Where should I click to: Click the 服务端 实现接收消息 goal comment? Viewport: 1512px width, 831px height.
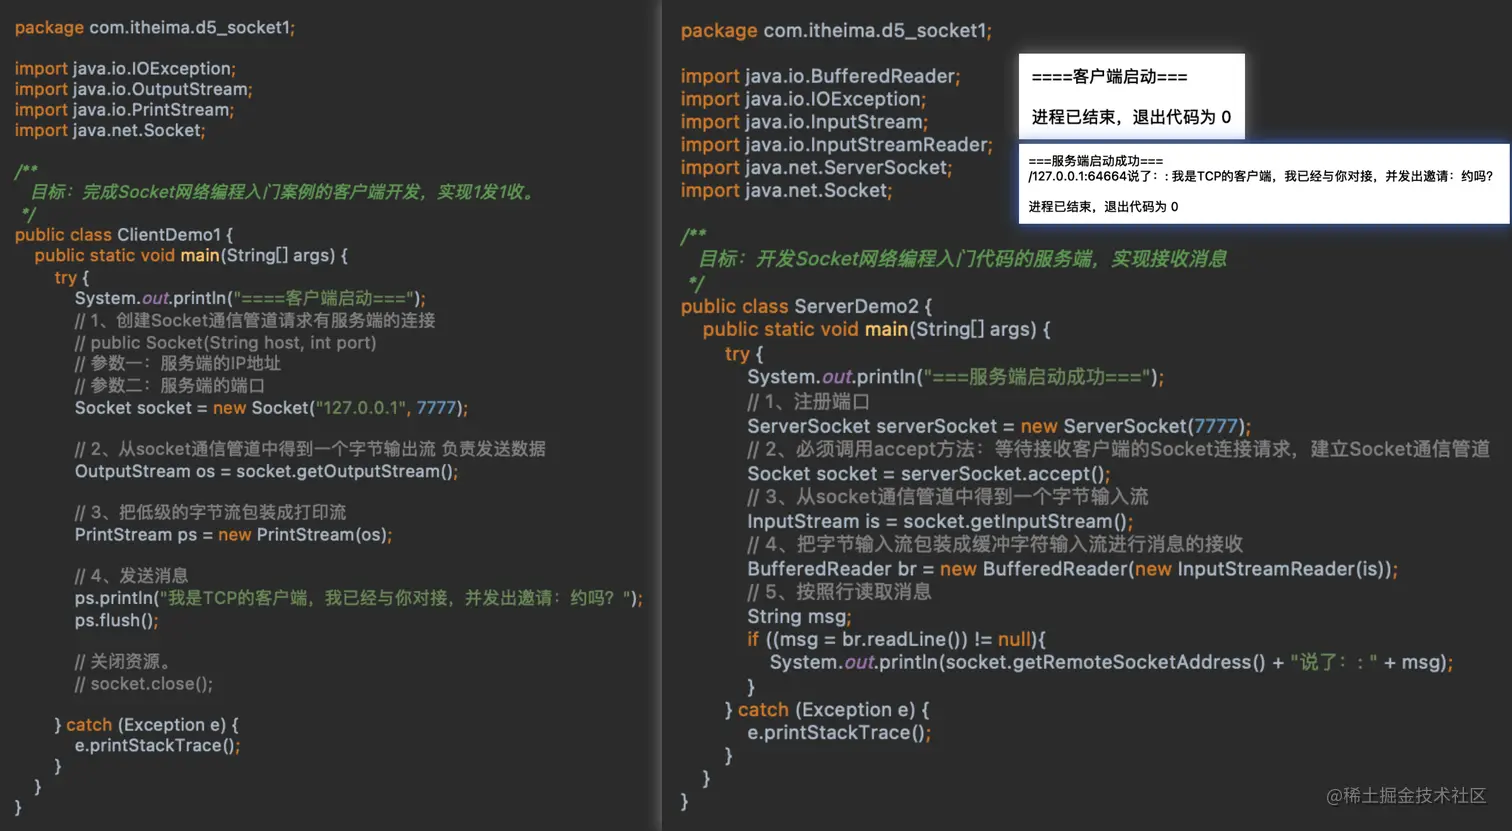click(x=962, y=259)
